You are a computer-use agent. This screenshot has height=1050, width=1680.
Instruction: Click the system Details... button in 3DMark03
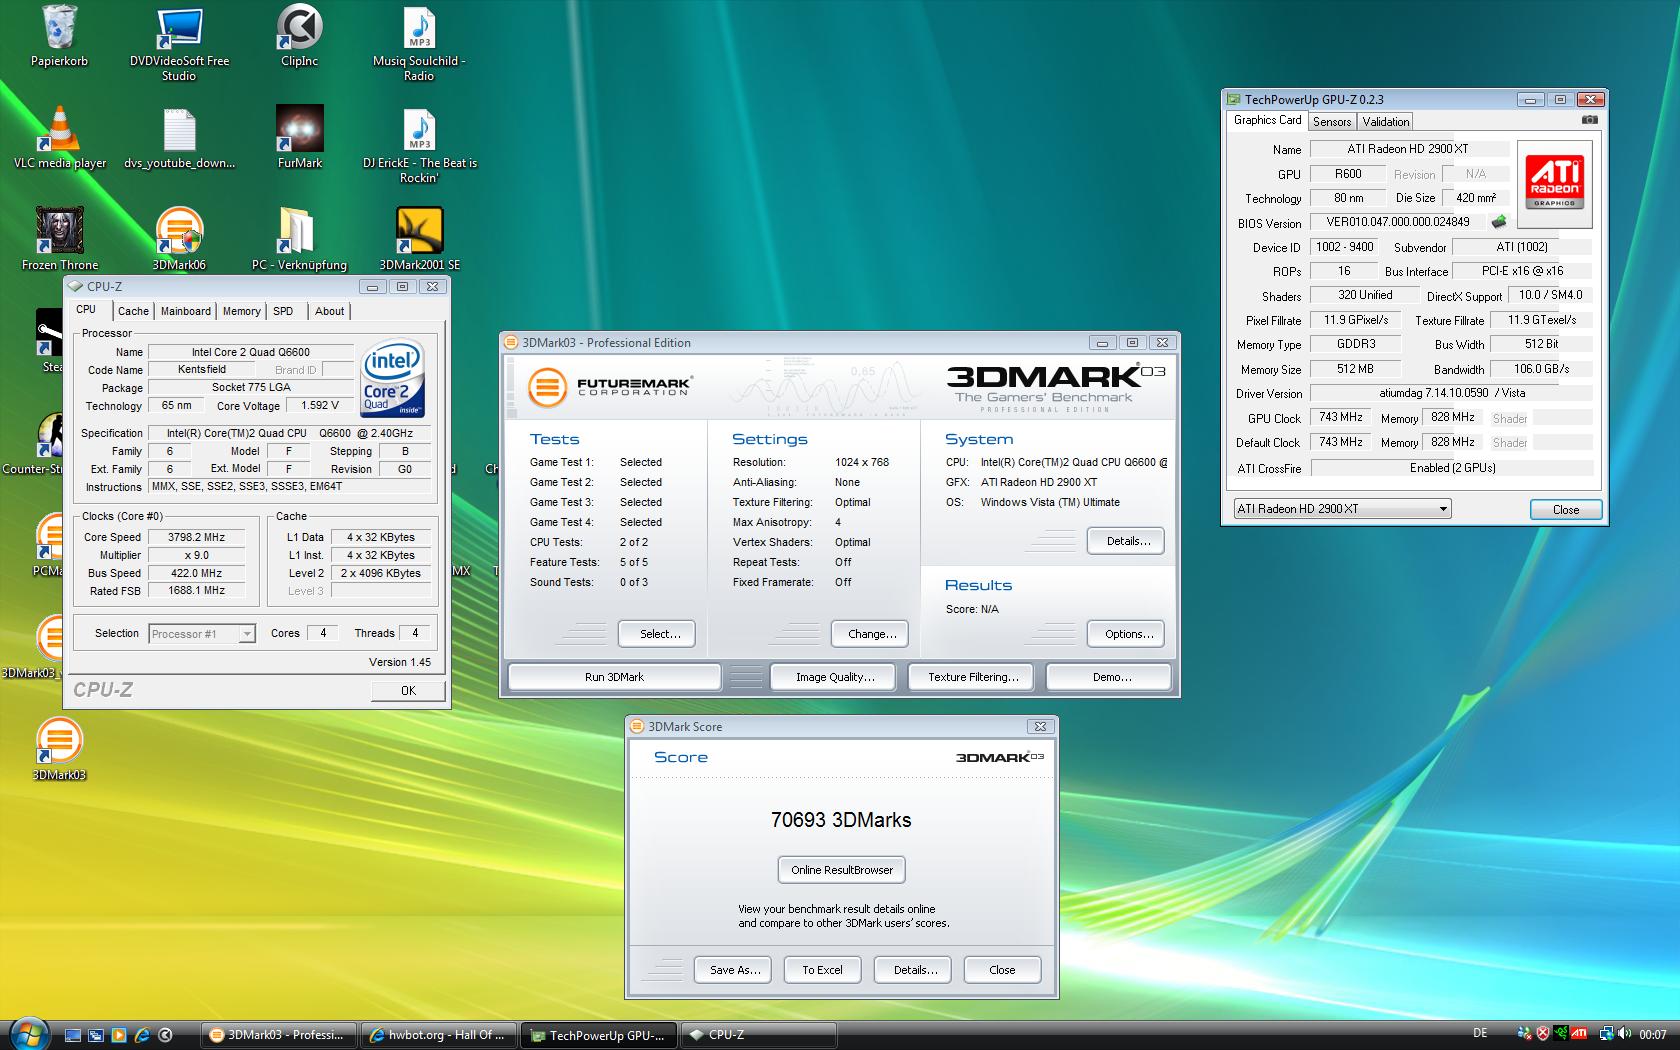tap(1128, 541)
